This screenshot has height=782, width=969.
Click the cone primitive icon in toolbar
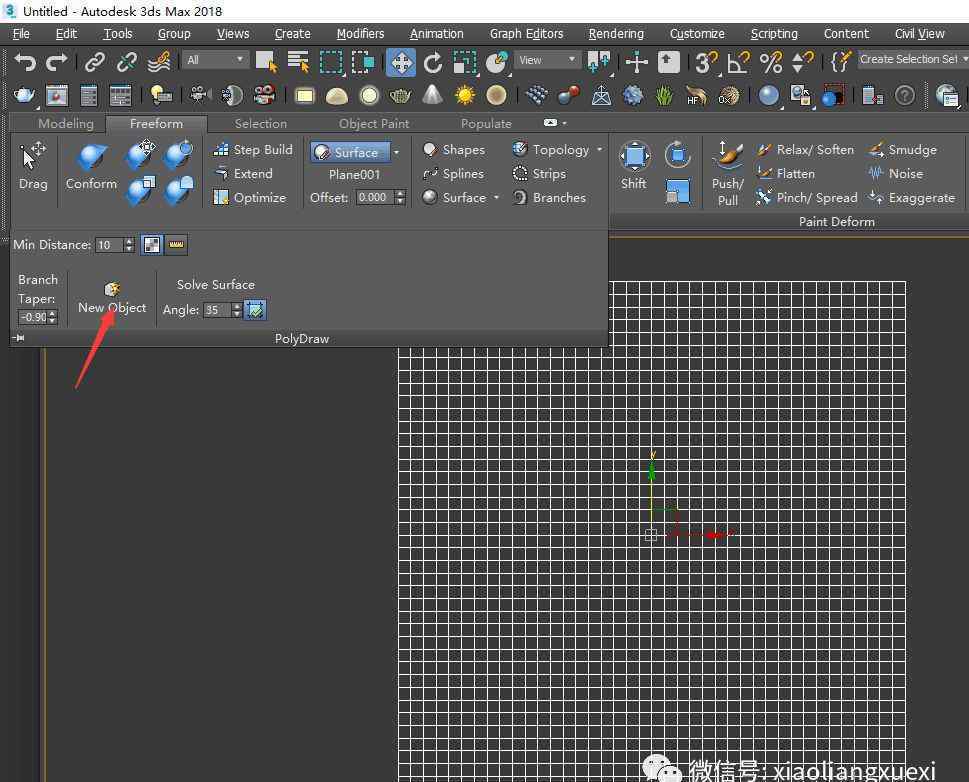[433, 95]
